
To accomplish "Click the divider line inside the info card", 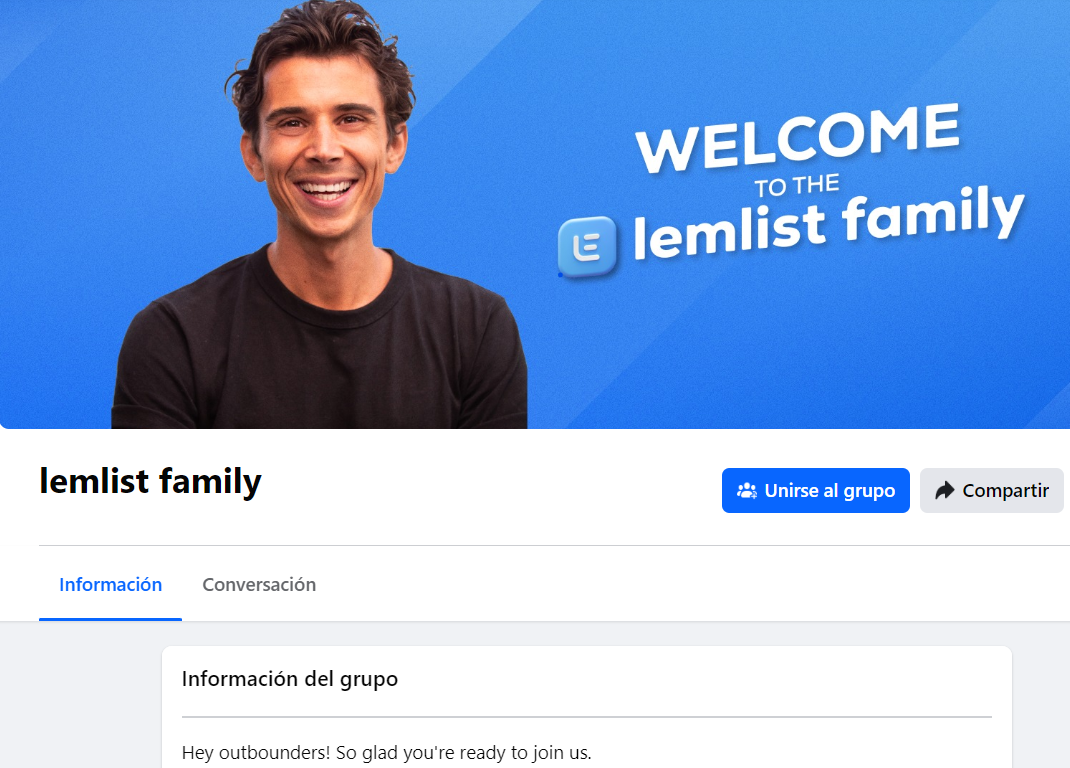I will (587, 717).
